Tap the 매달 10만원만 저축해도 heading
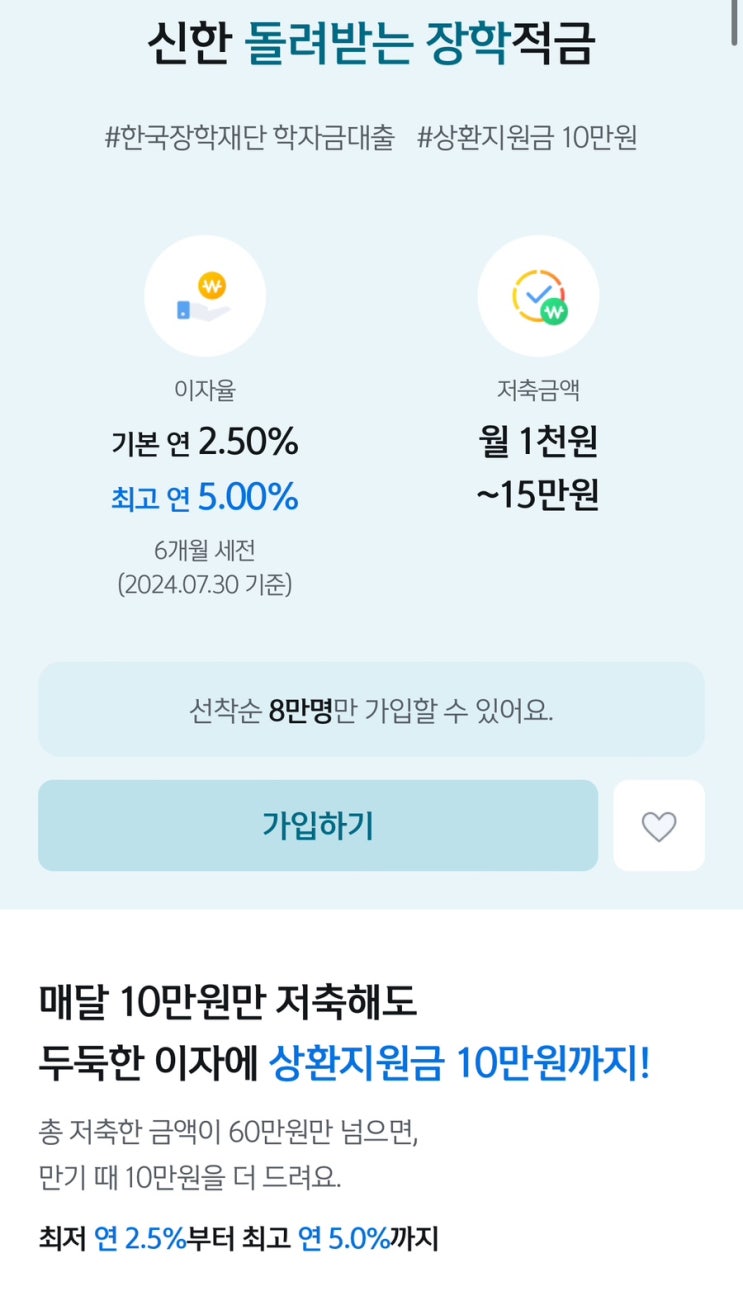Image resolution: width=743 pixels, height=1296 pixels. point(227,1001)
